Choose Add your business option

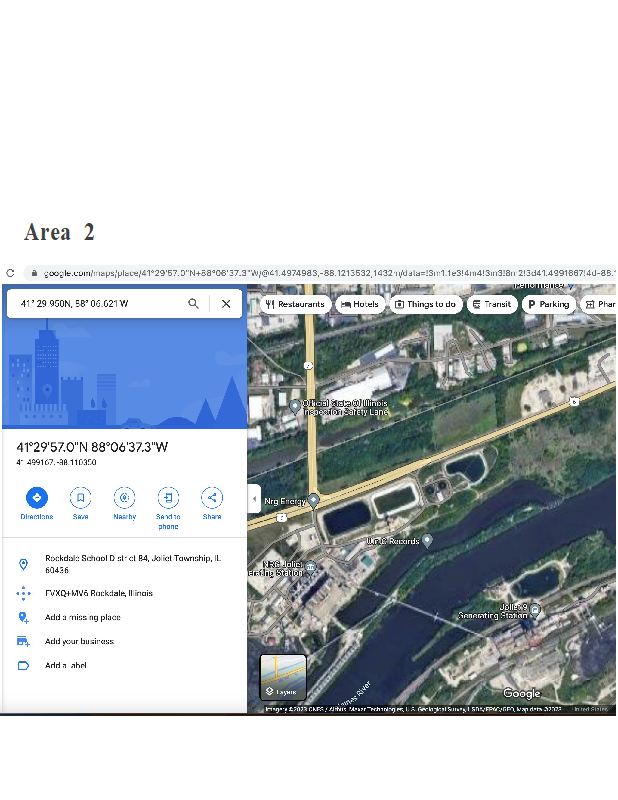coord(79,641)
